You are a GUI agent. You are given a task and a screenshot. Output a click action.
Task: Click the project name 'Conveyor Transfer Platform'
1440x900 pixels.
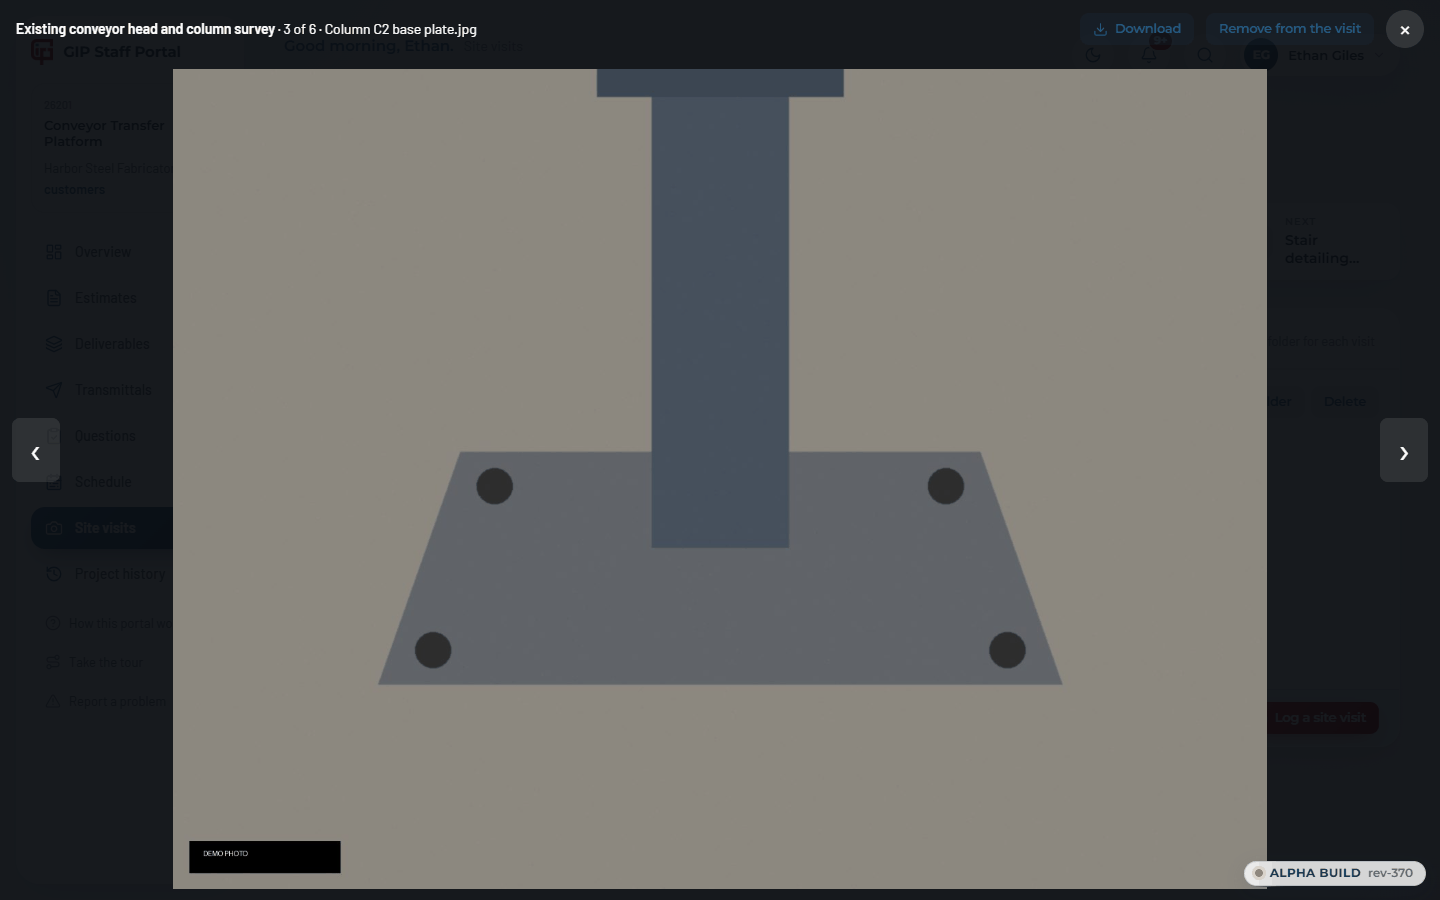tap(105, 133)
